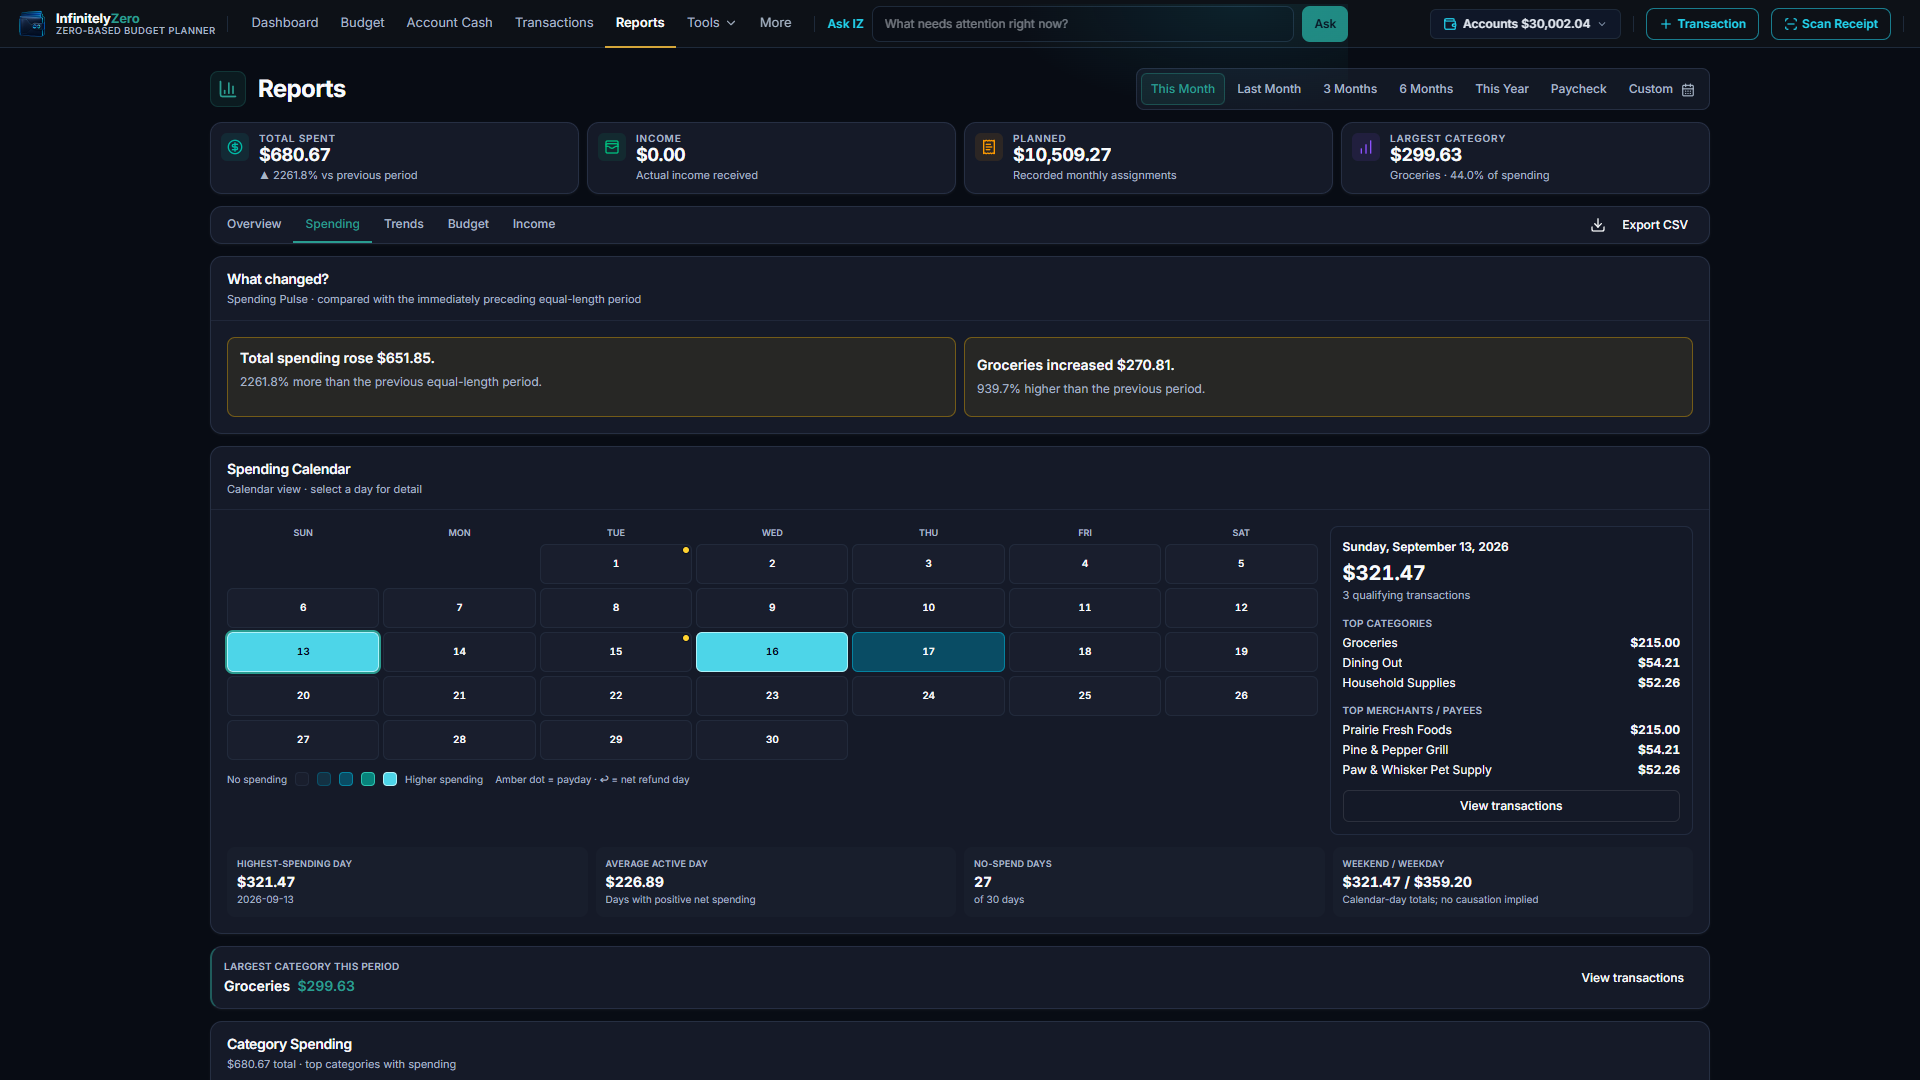This screenshot has width=1920, height=1080.
Task: Open the Trends report tab
Action: 404,224
